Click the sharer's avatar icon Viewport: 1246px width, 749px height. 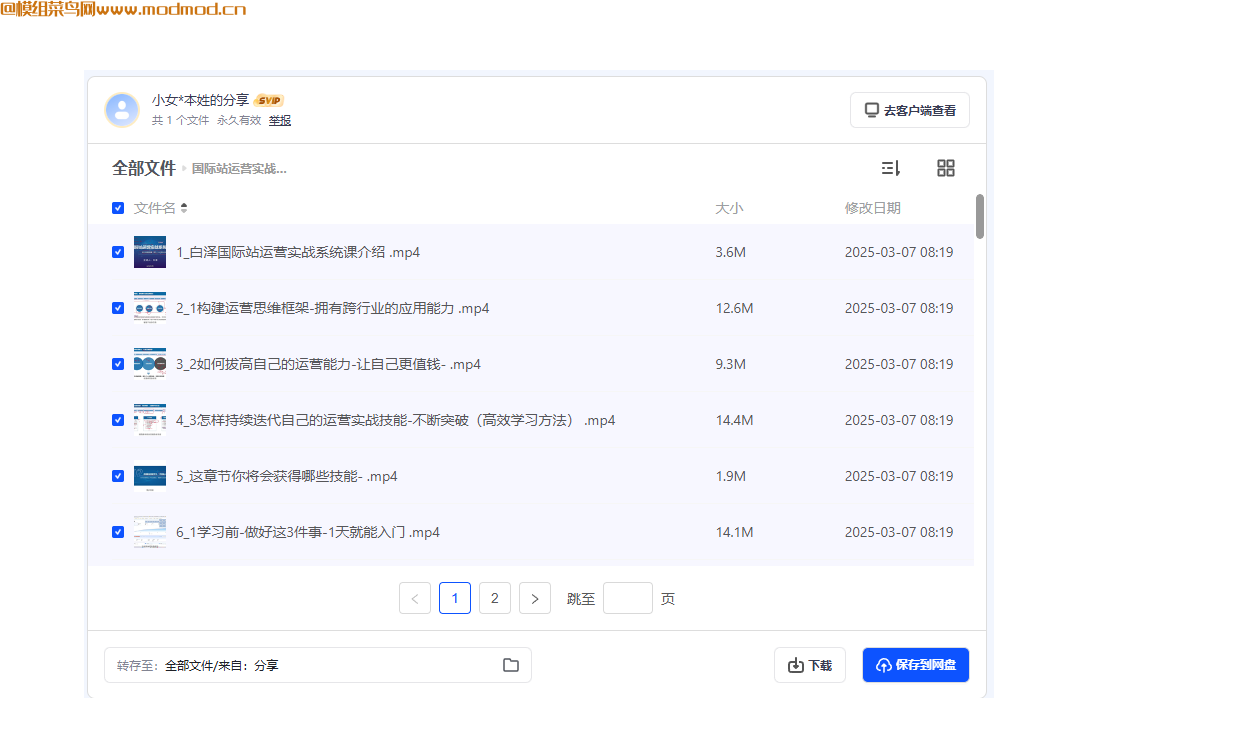[122, 110]
